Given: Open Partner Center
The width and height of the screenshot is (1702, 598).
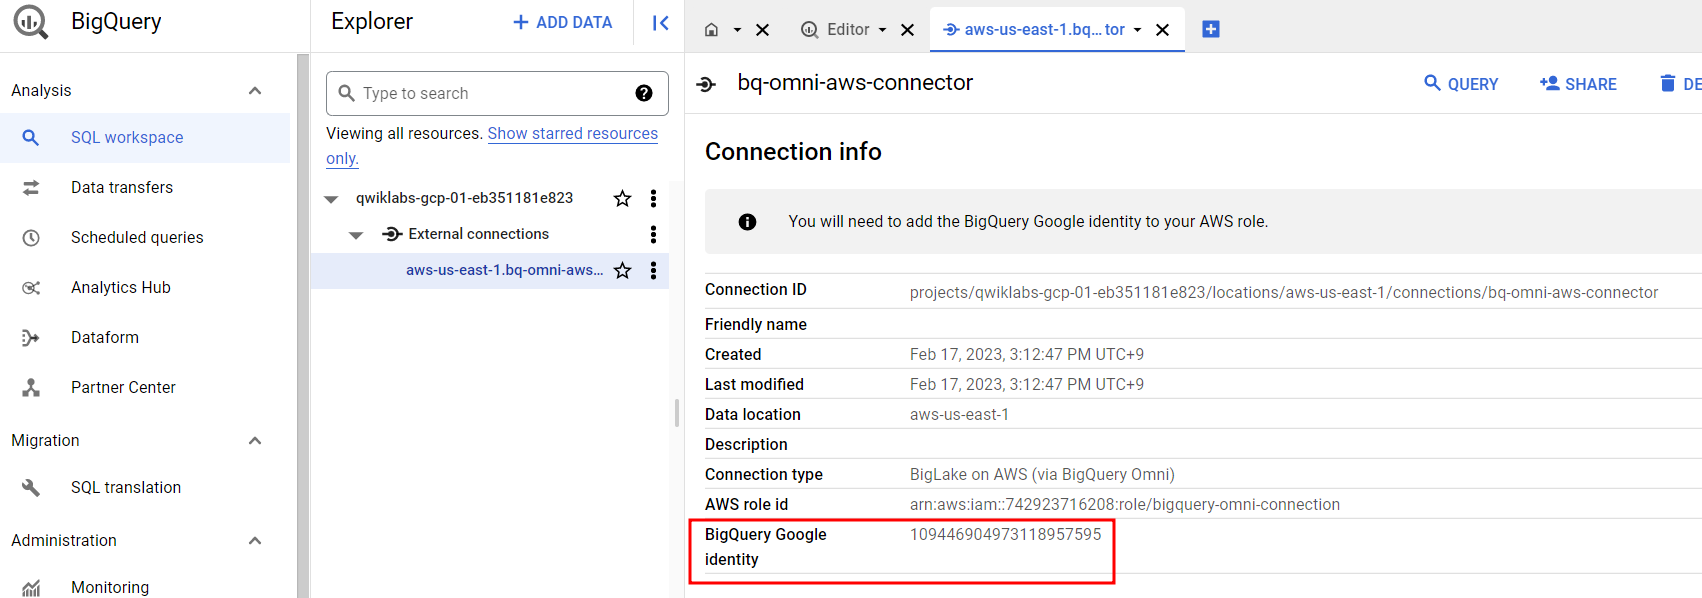Looking at the screenshot, I should click(123, 388).
